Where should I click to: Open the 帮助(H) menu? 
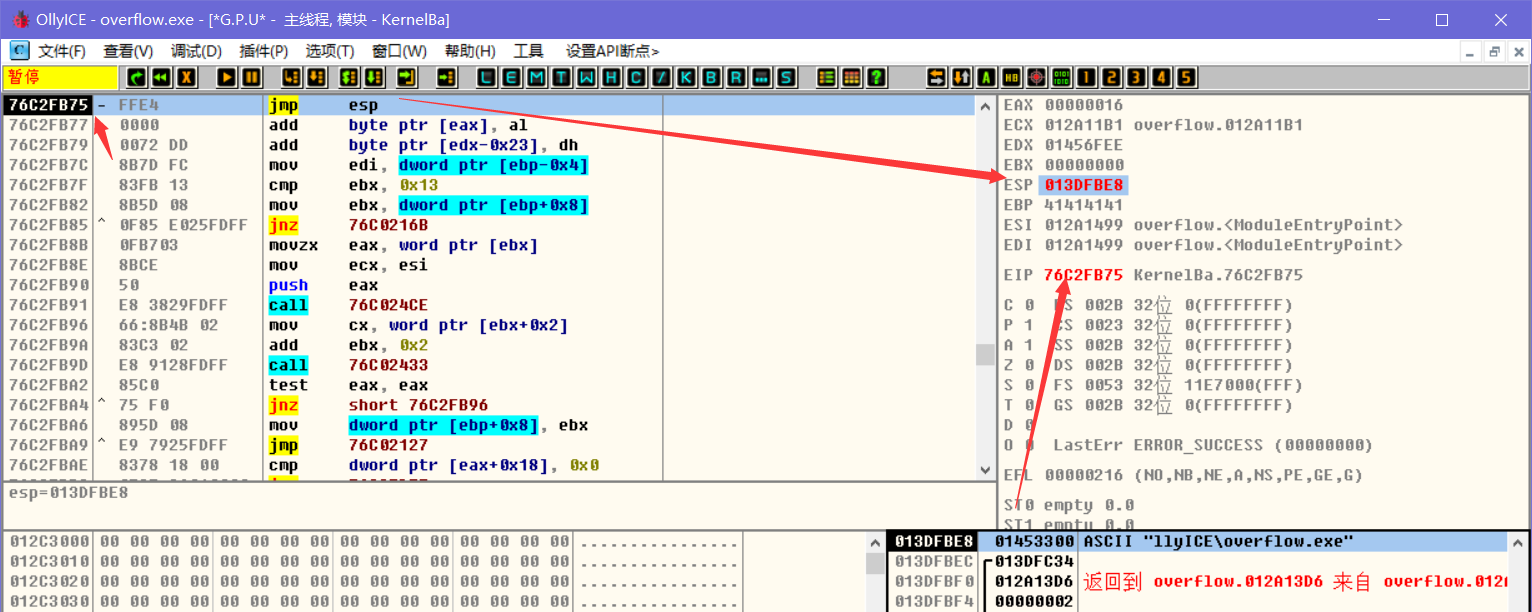coord(470,51)
